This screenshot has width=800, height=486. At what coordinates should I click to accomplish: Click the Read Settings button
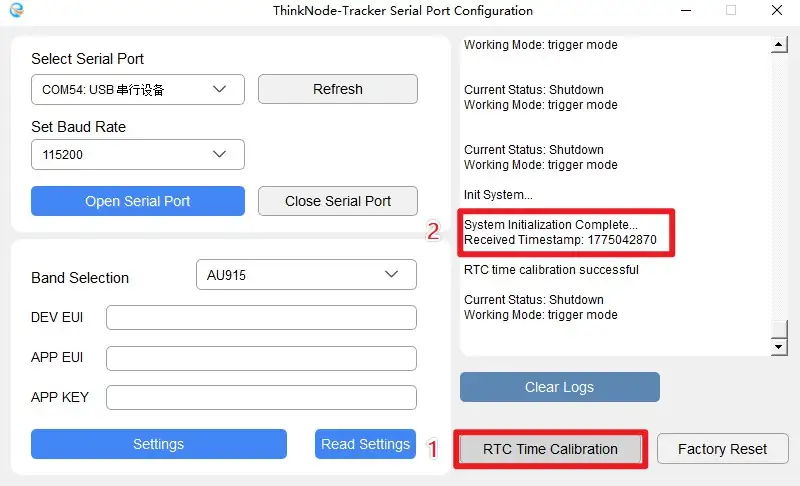365,444
